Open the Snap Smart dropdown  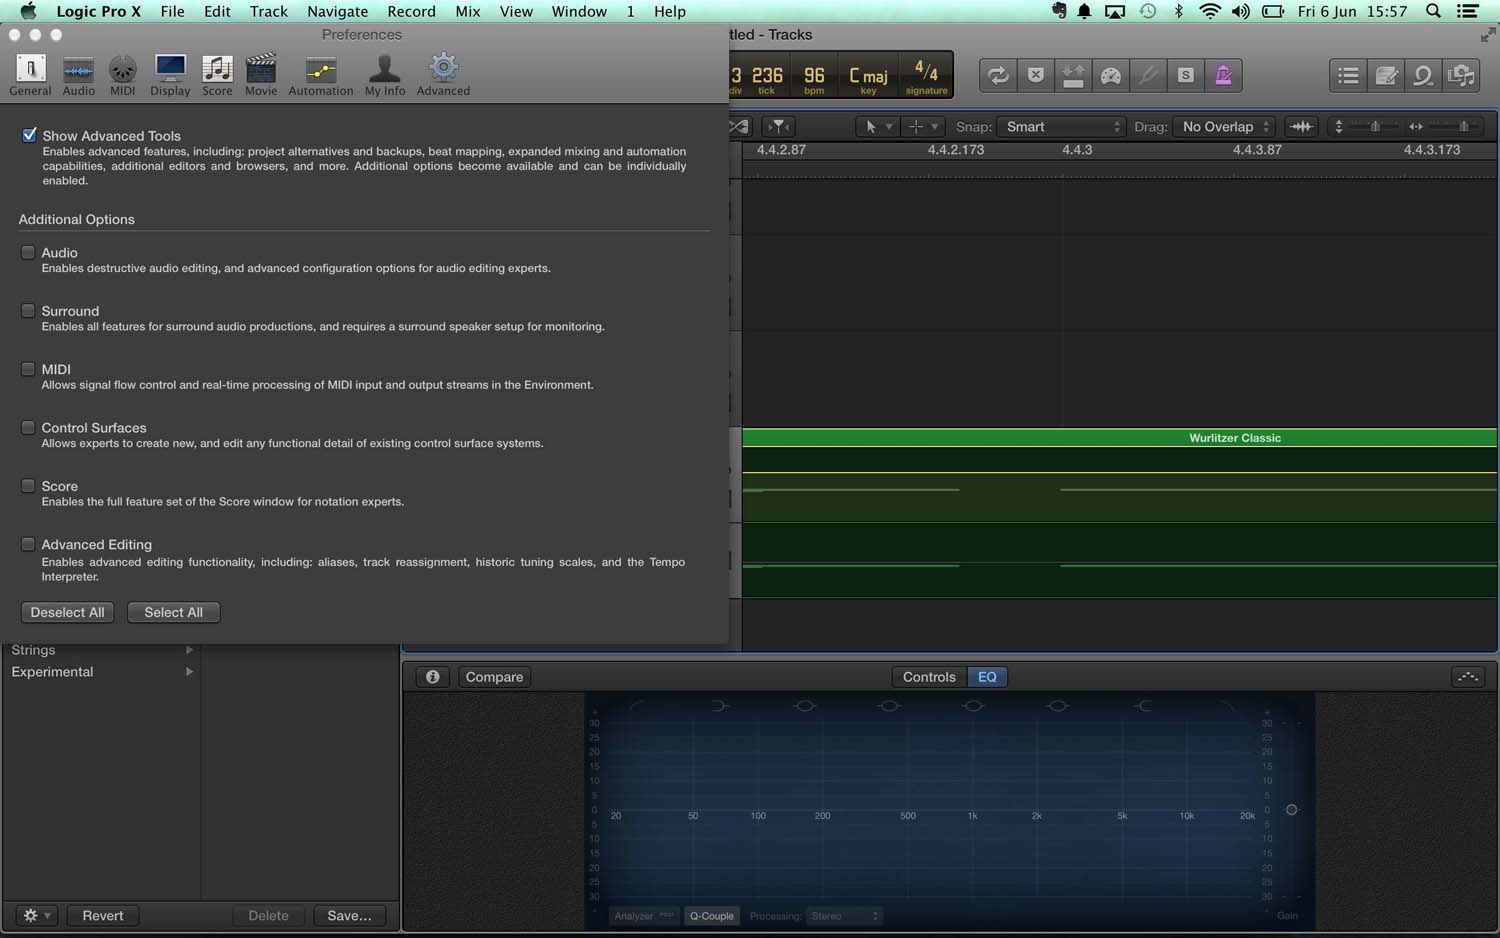pyautogui.click(x=1061, y=126)
